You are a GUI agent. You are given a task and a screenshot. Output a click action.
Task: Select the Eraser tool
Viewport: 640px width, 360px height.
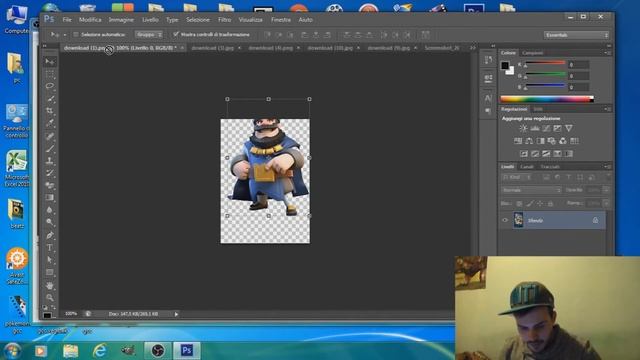(50, 185)
